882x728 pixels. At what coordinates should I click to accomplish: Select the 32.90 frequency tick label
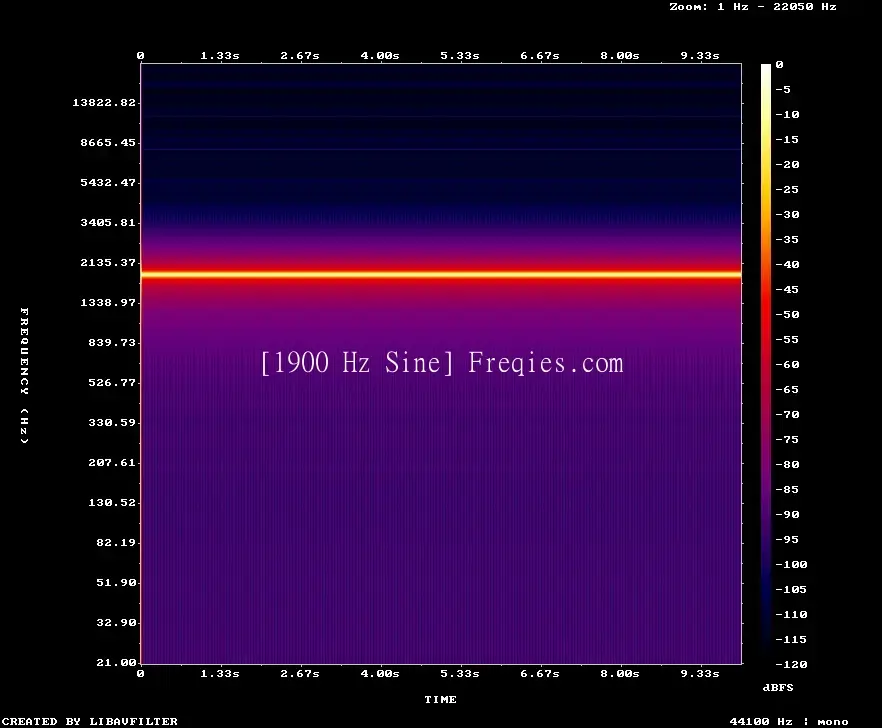tap(116, 622)
